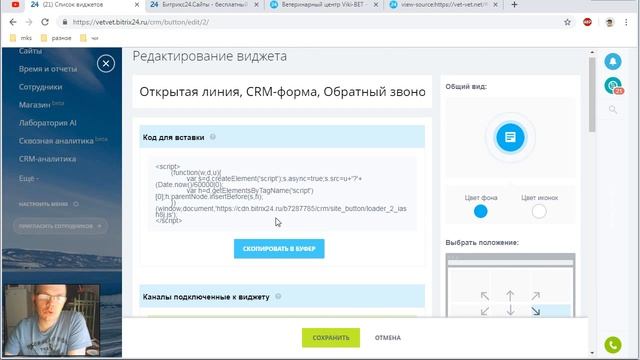Screen dimensions: 640x360
Task: Click the site lock icon in address bar
Action: [x=64, y=22]
